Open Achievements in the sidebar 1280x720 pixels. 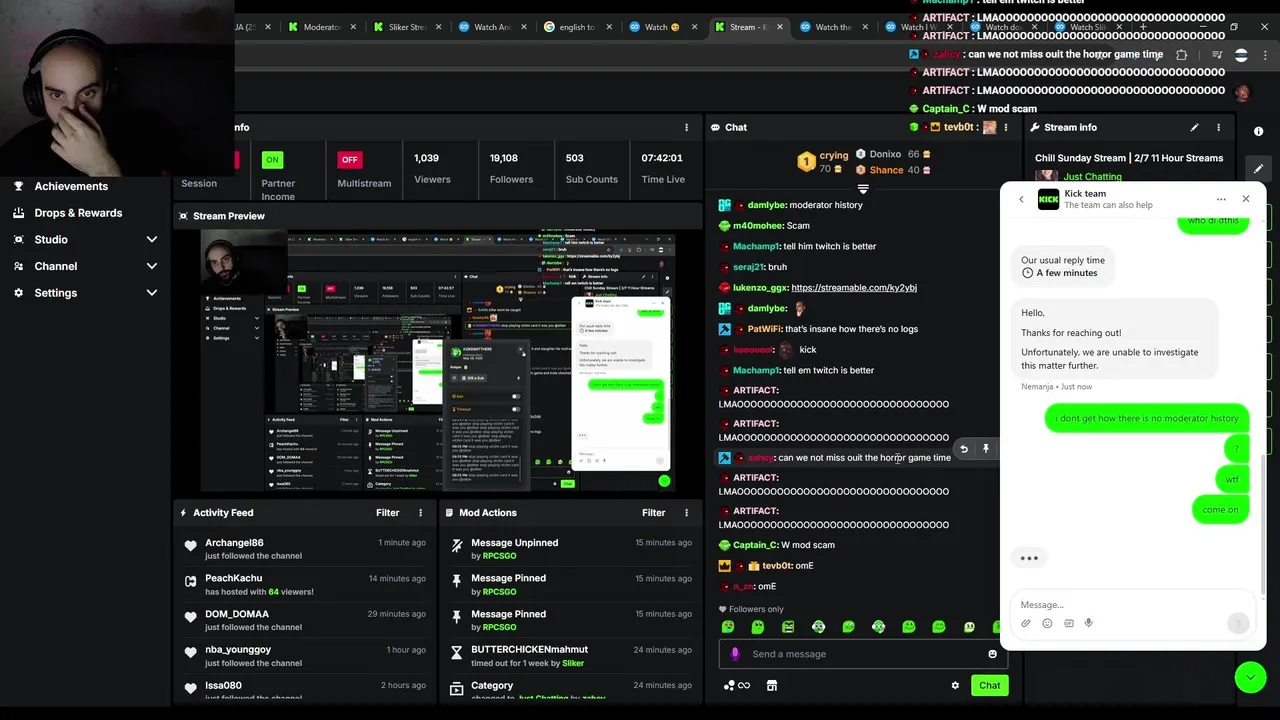71,186
